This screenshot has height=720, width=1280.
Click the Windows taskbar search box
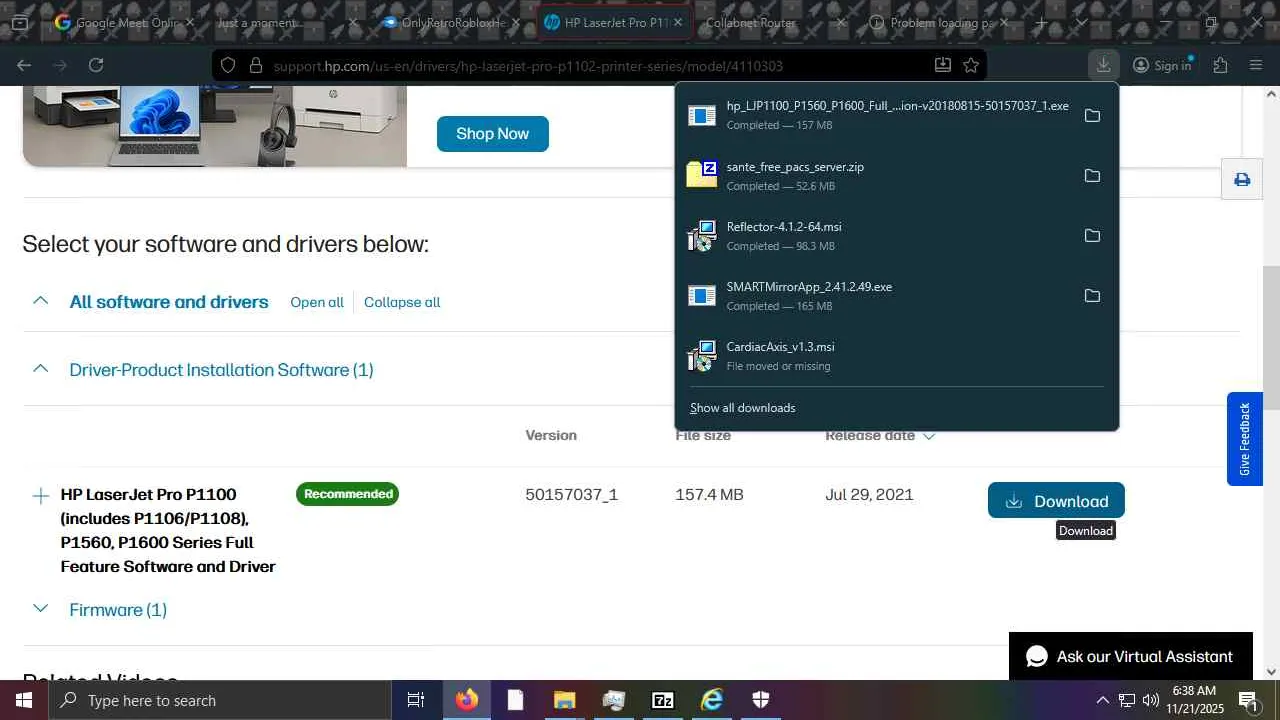220,700
